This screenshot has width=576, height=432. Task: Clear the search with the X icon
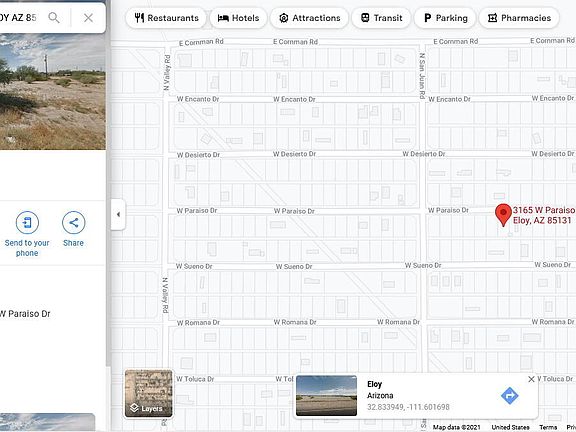click(88, 18)
